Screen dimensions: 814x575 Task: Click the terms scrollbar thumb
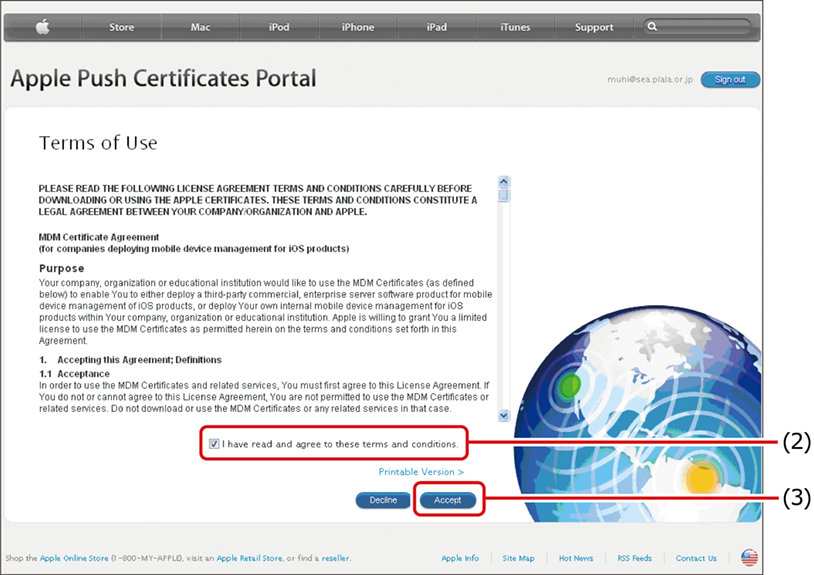click(504, 196)
